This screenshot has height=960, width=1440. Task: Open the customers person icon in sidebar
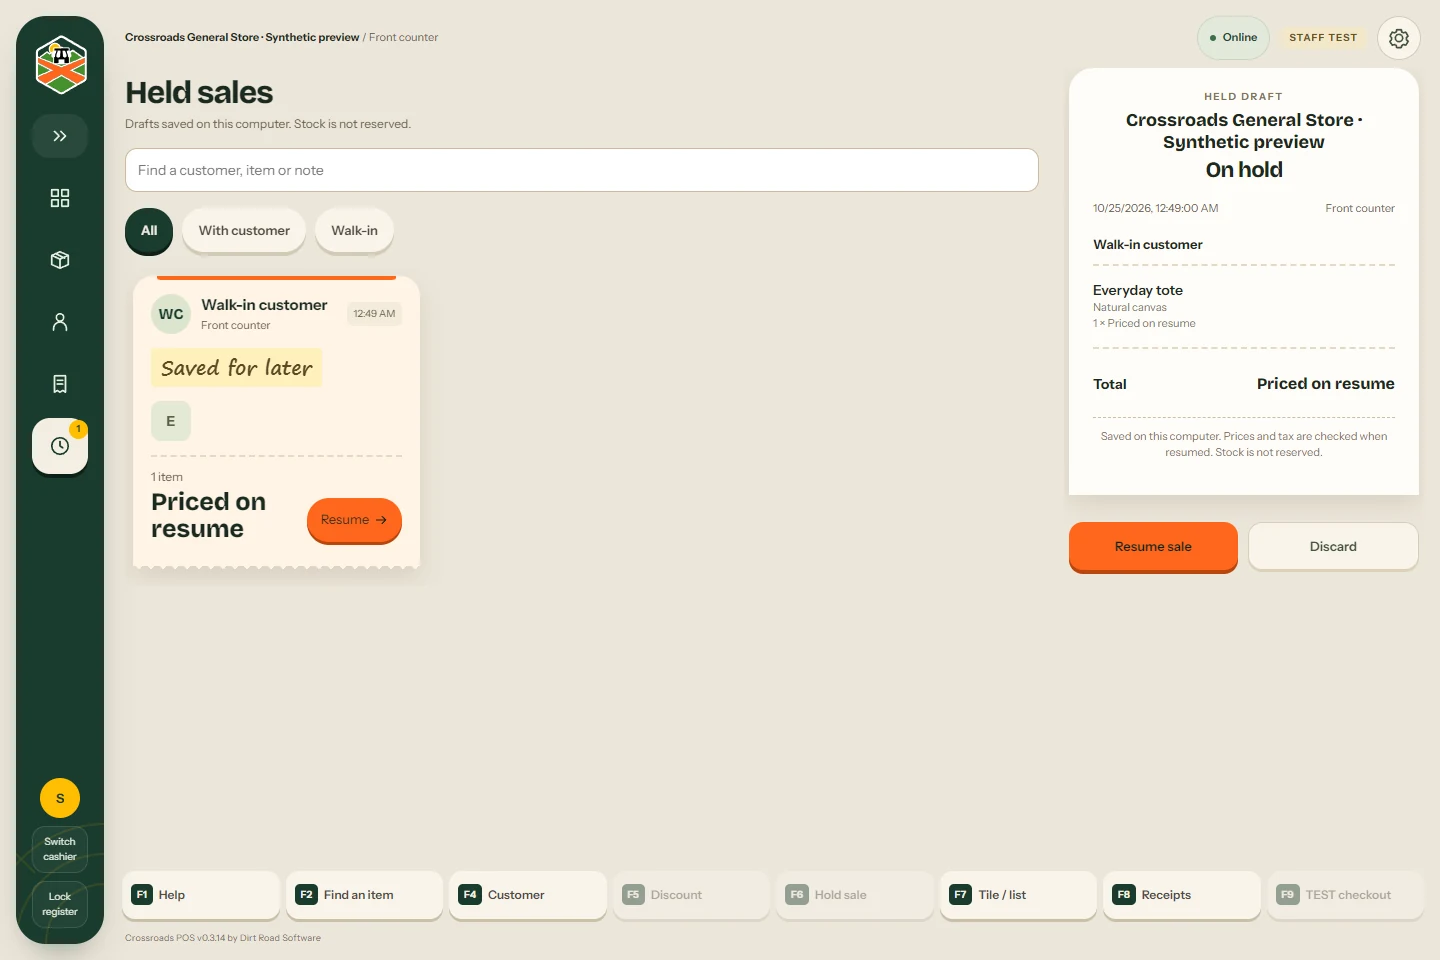(x=60, y=322)
